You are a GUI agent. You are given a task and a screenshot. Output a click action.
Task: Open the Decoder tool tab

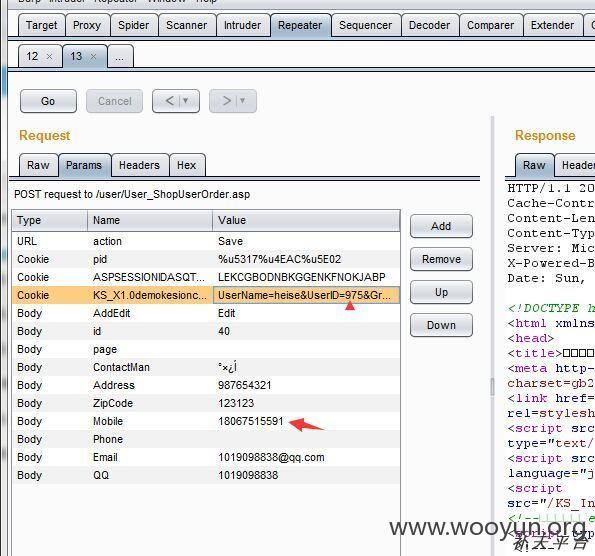pos(430,25)
